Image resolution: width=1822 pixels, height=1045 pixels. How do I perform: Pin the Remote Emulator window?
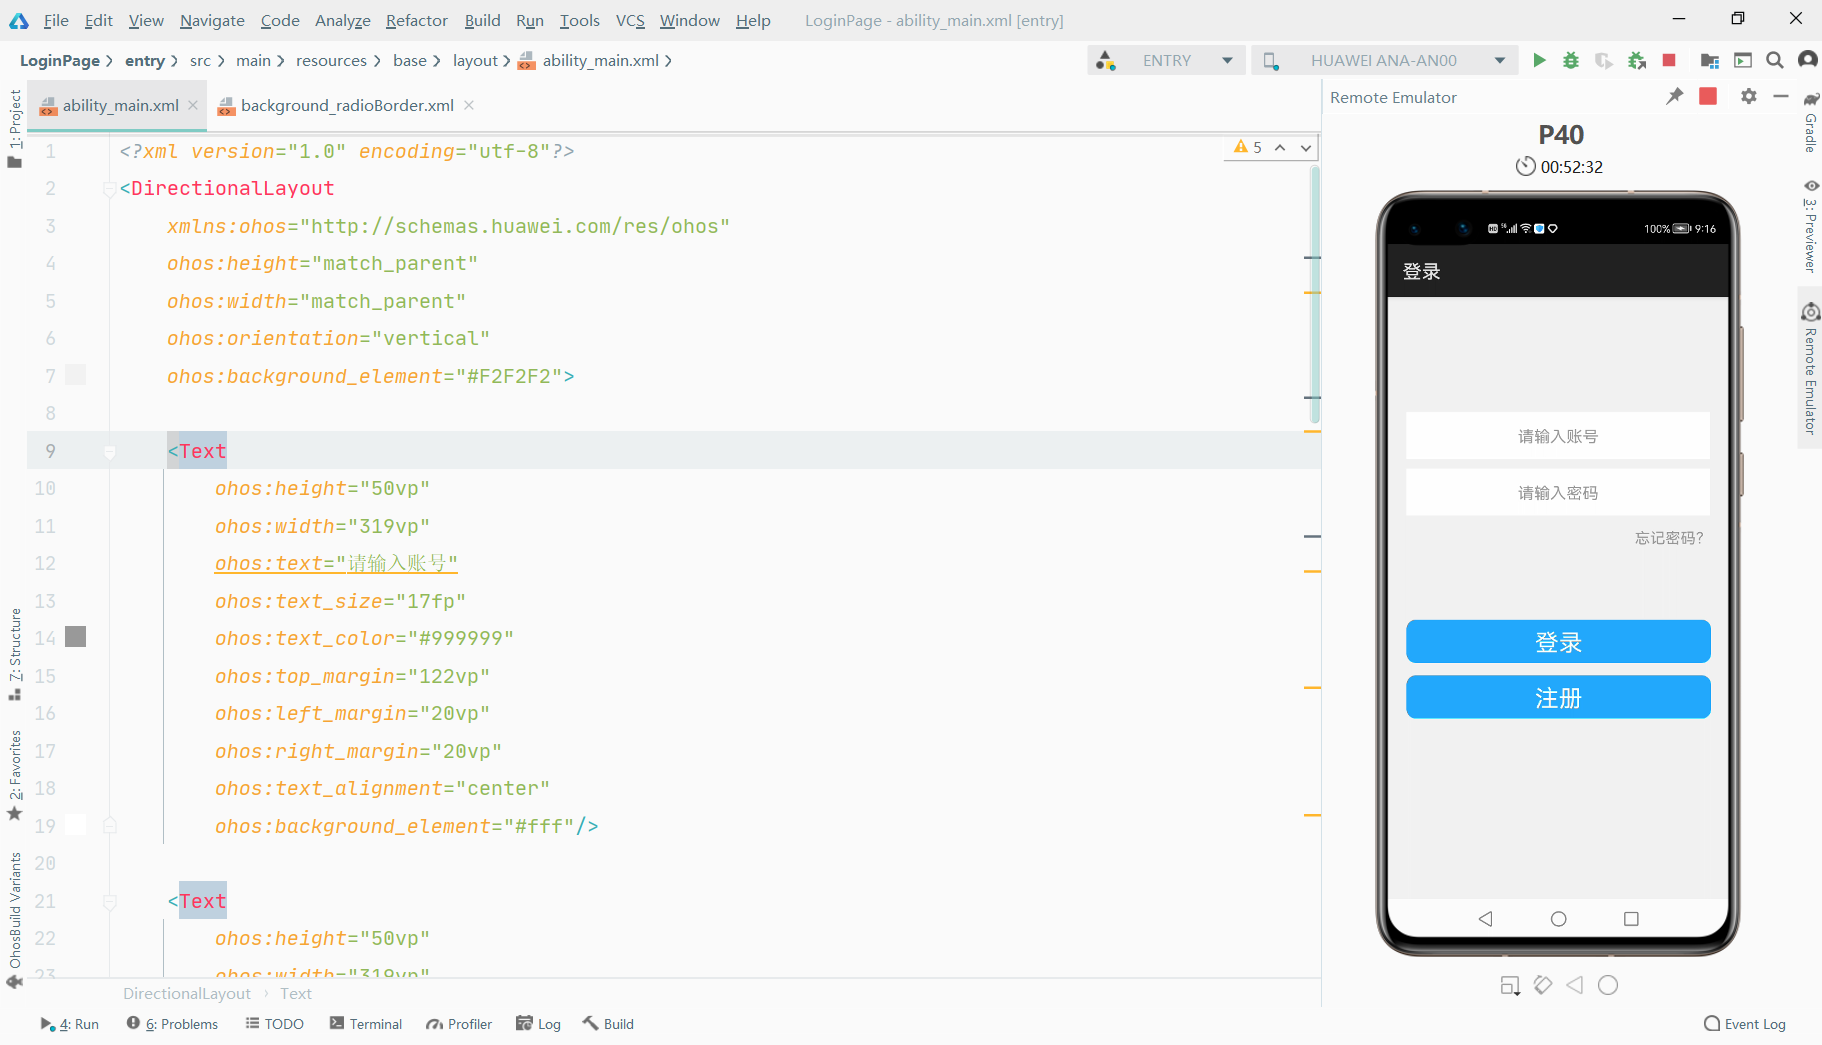(x=1674, y=96)
